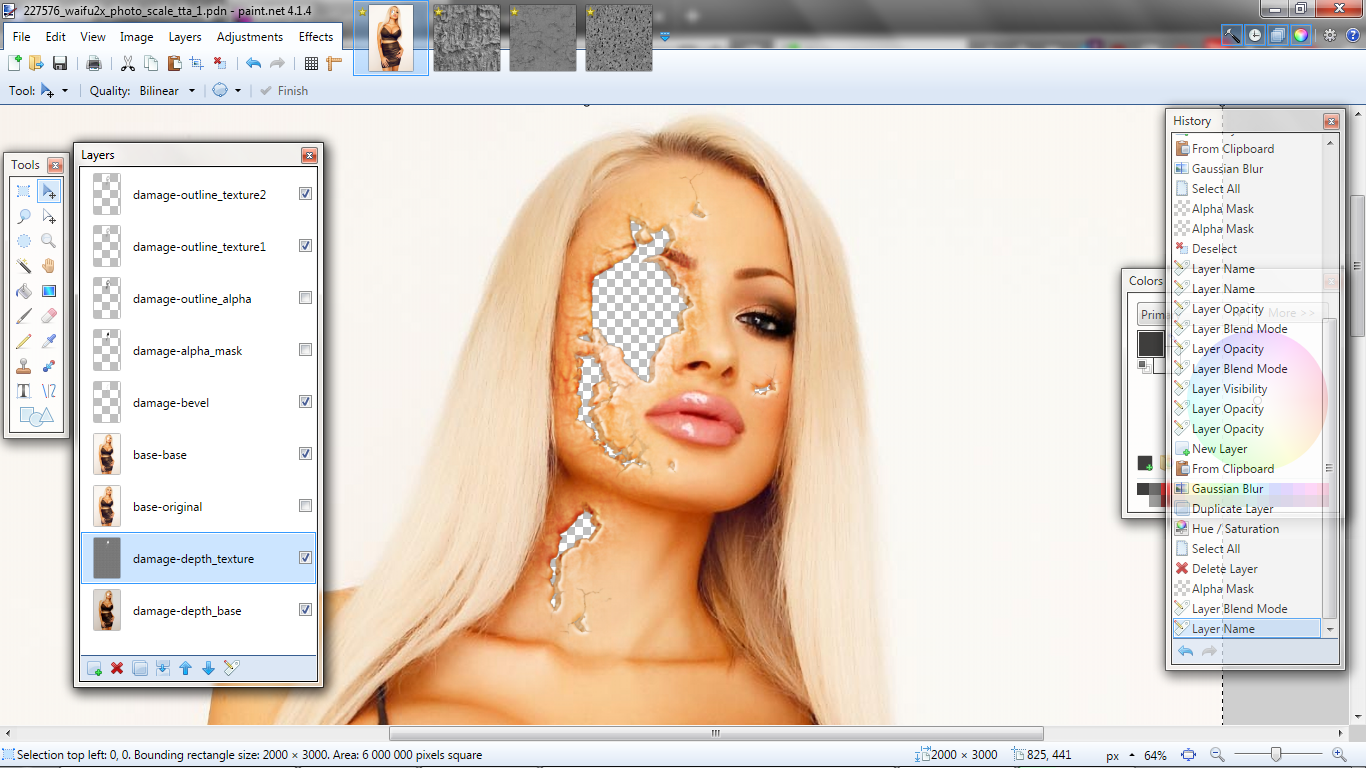Select the Magic Wand tool
The image size is (1366, 768).
[24, 266]
